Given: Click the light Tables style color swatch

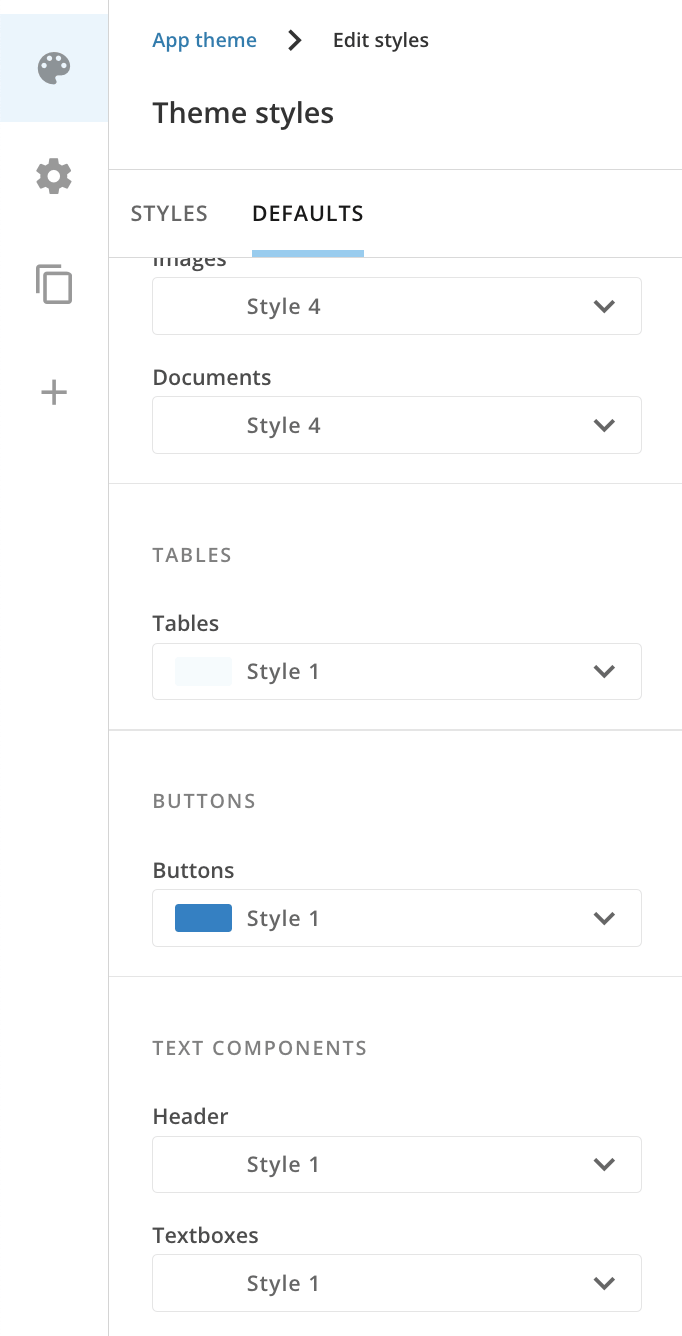Looking at the screenshot, I should tap(203, 671).
